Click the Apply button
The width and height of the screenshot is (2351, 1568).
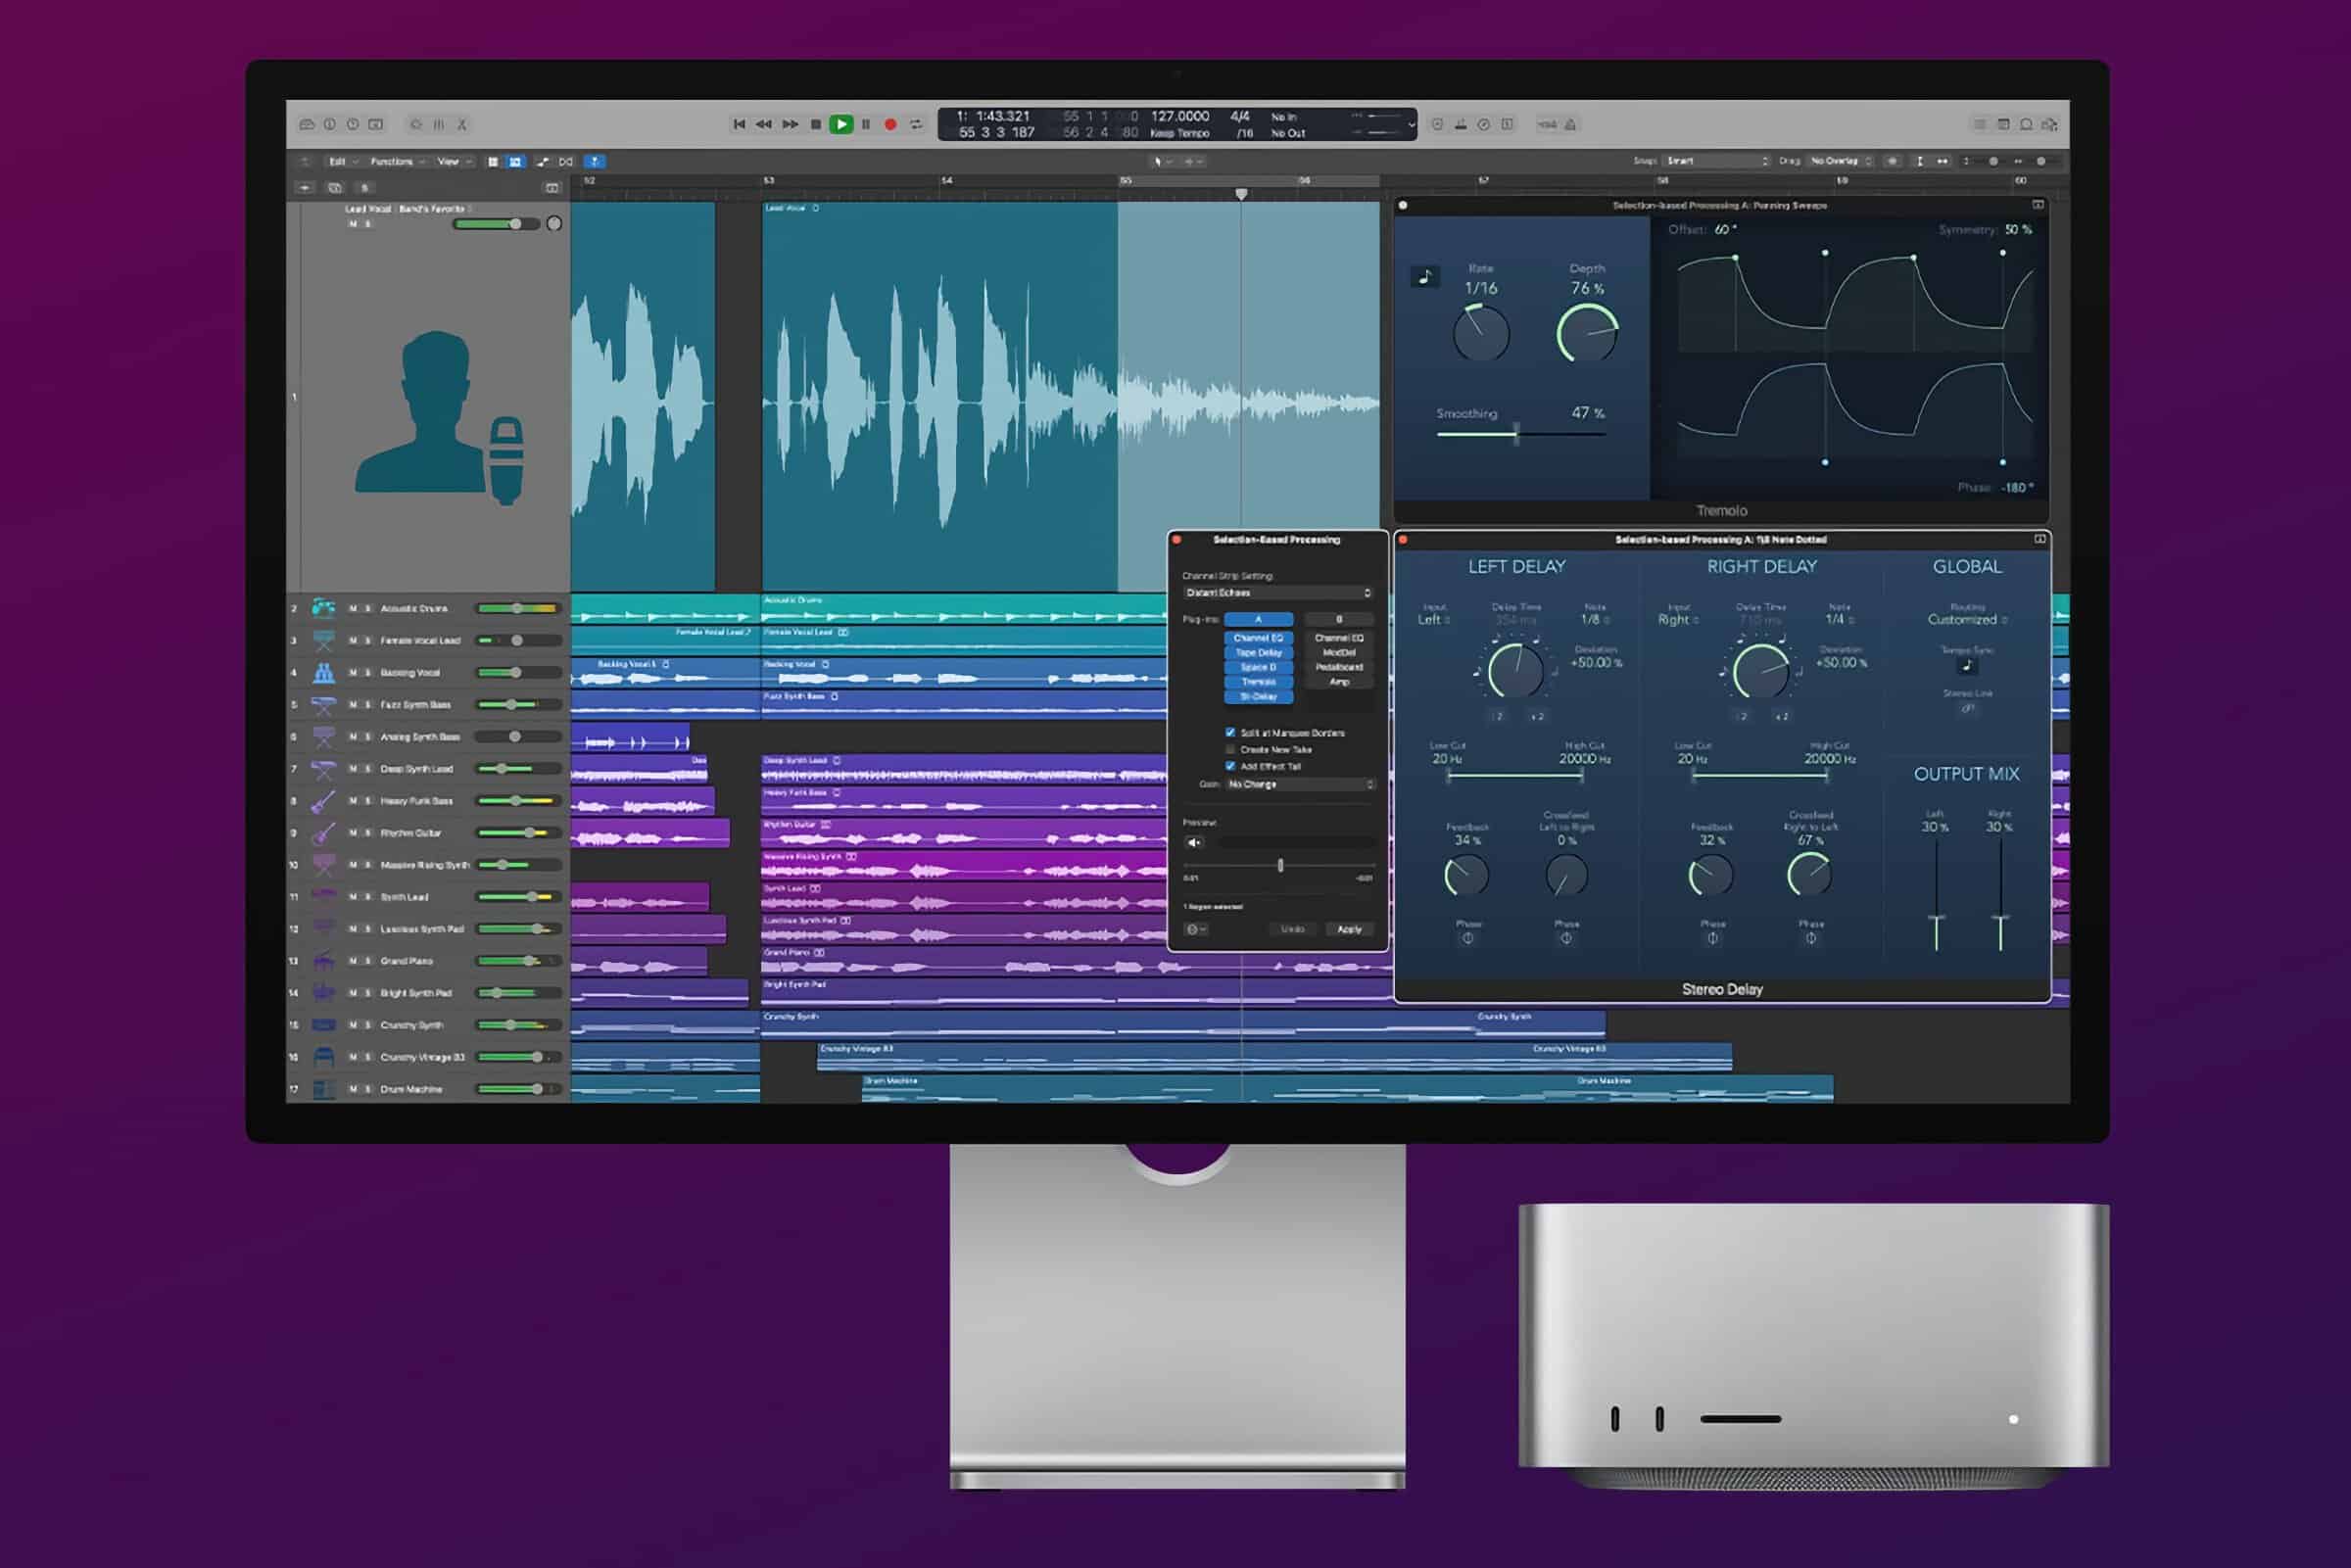tap(1349, 930)
